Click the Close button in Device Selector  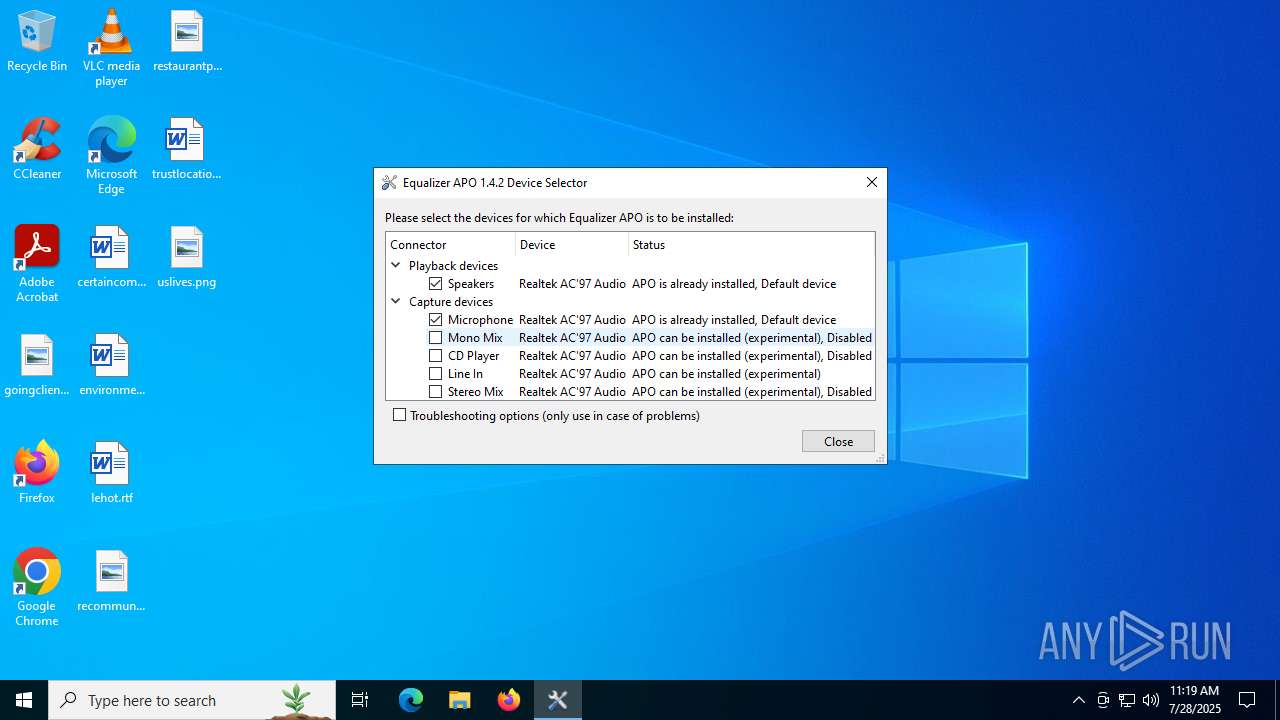[x=838, y=441]
